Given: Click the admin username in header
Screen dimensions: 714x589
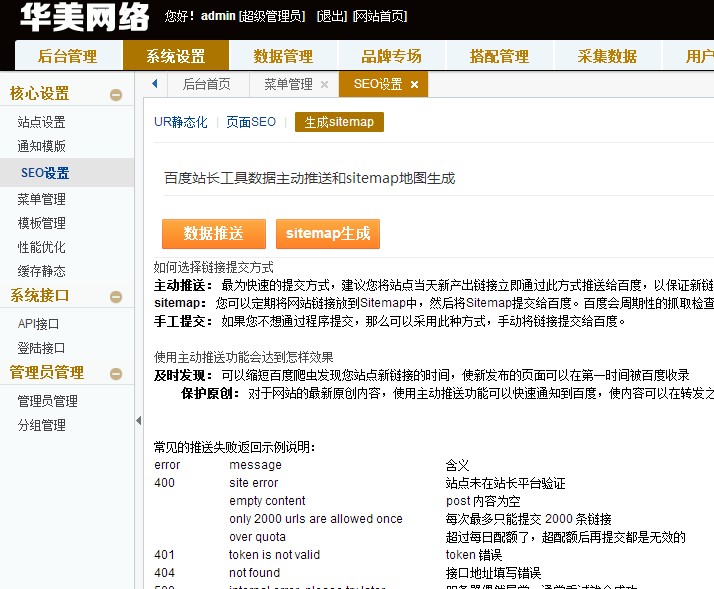Looking at the screenshot, I should [x=218, y=16].
